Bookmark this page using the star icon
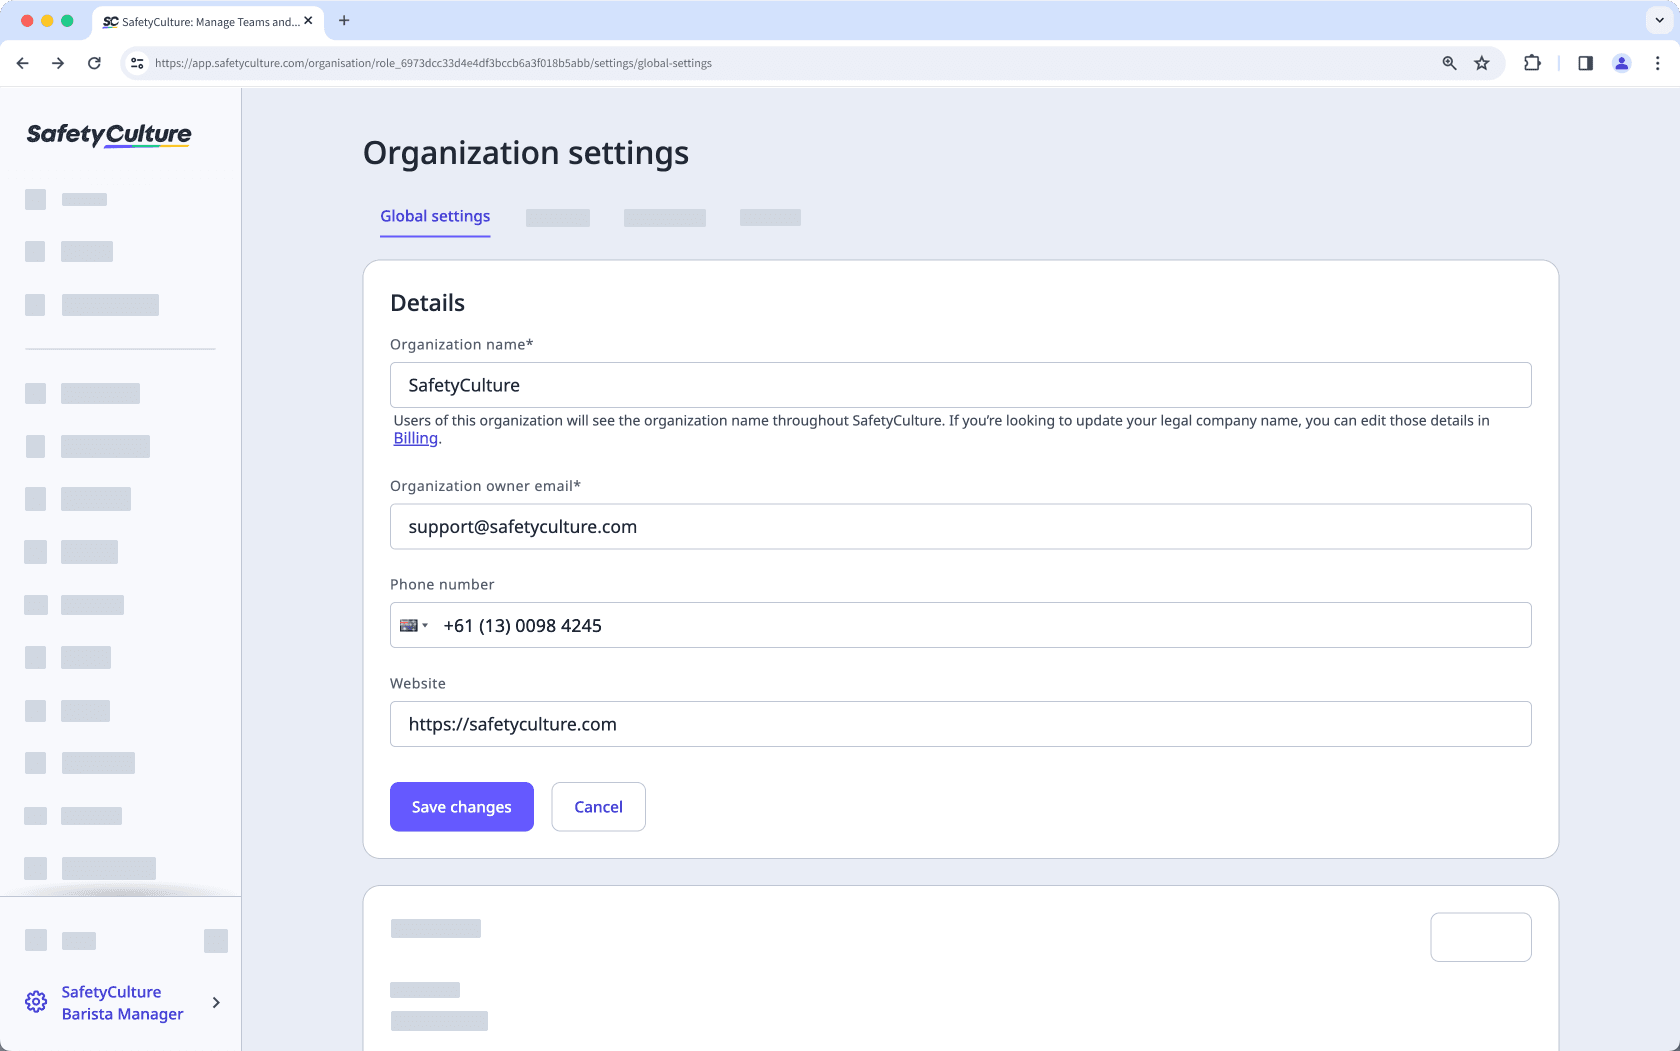The height and width of the screenshot is (1051, 1680). pyautogui.click(x=1482, y=62)
